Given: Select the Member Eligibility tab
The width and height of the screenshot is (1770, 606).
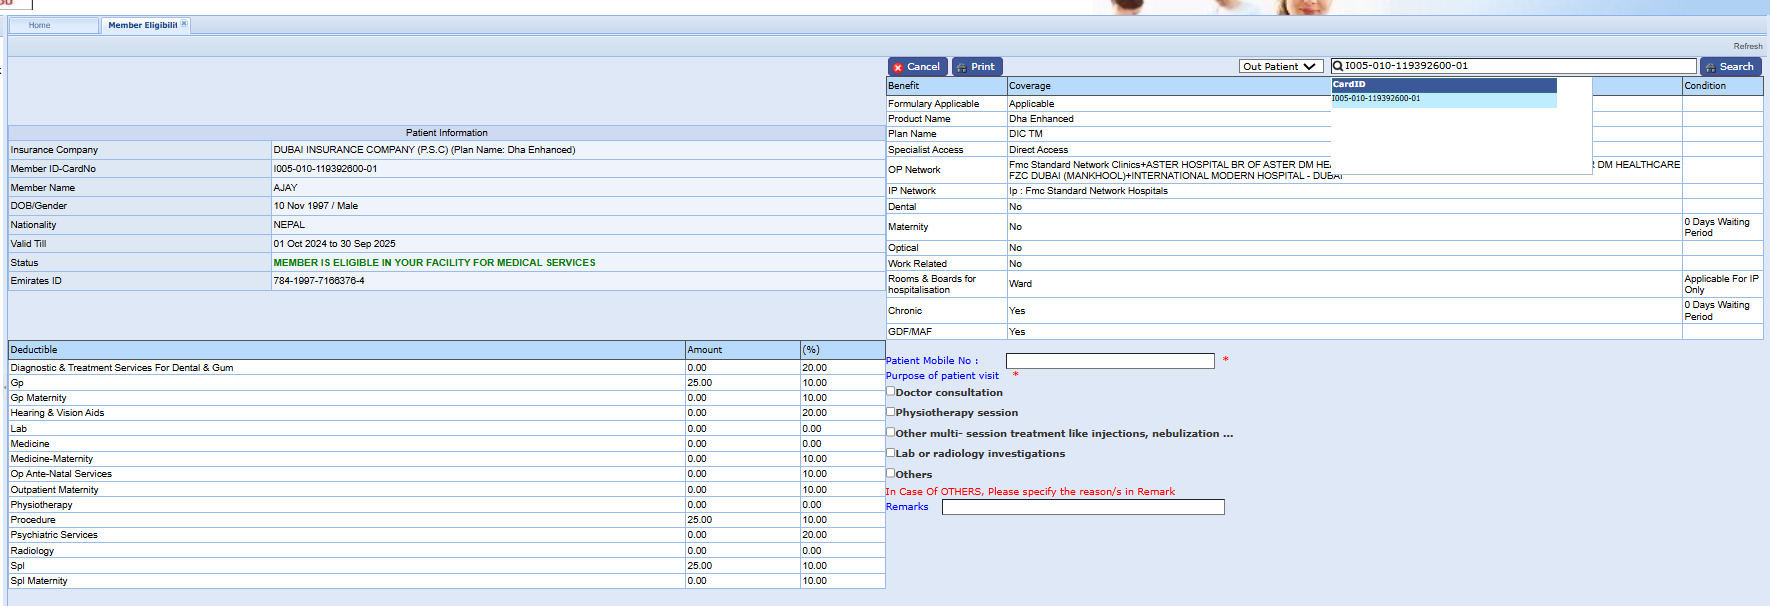Looking at the screenshot, I should click(x=142, y=25).
